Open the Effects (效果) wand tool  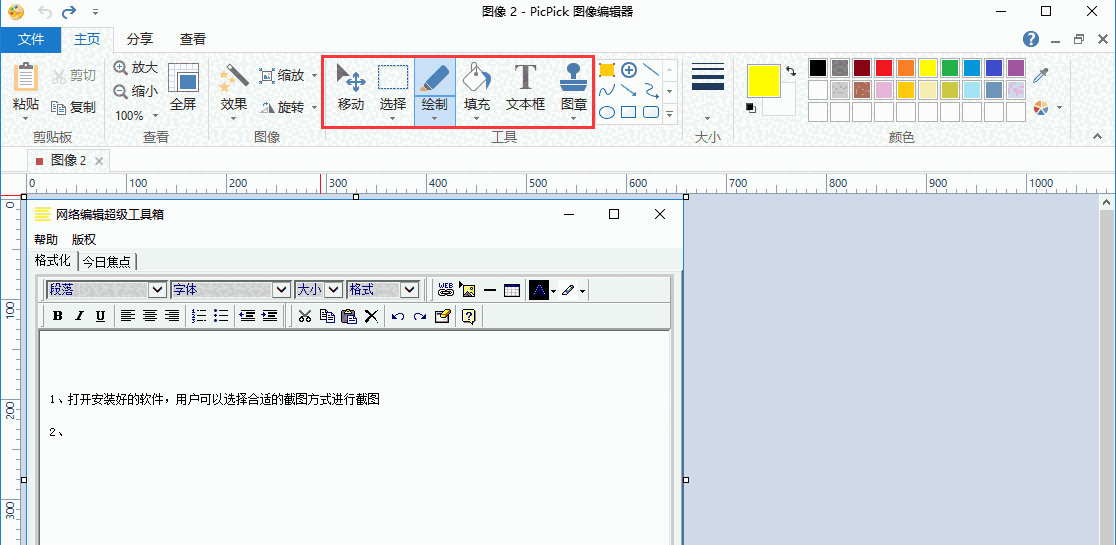233,78
